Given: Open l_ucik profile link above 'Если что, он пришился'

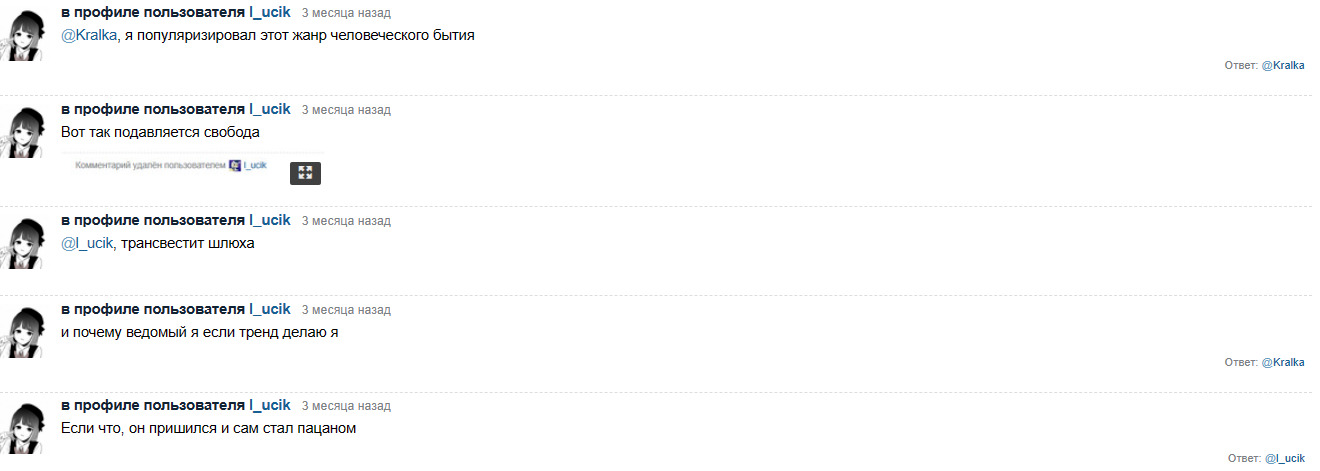Looking at the screenshot, I should tap(270, 405).
